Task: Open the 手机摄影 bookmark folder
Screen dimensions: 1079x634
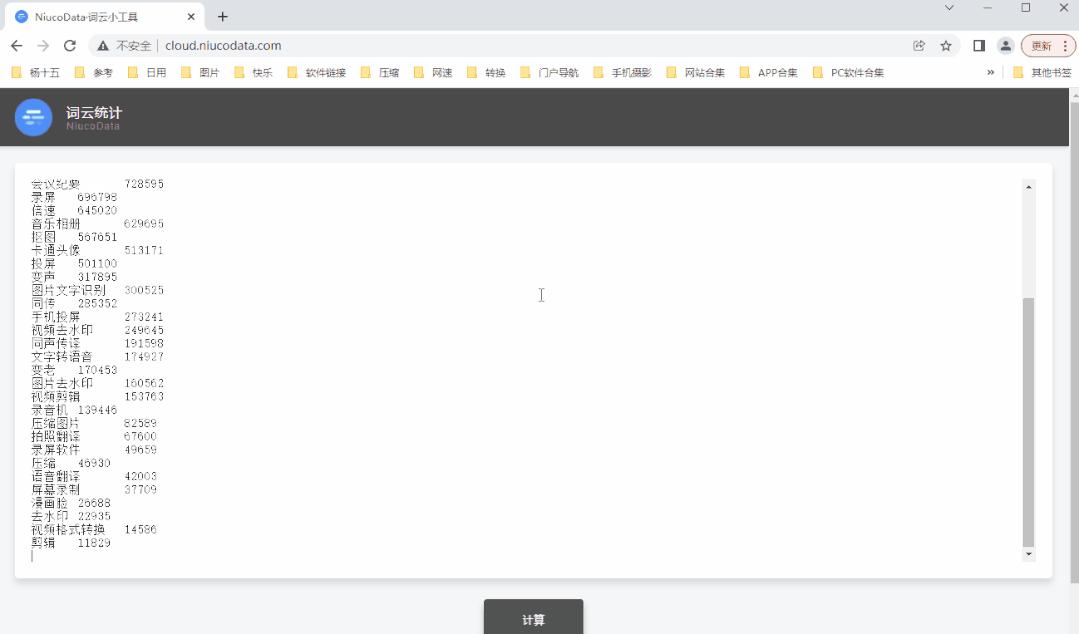Action: click(622, 72)
